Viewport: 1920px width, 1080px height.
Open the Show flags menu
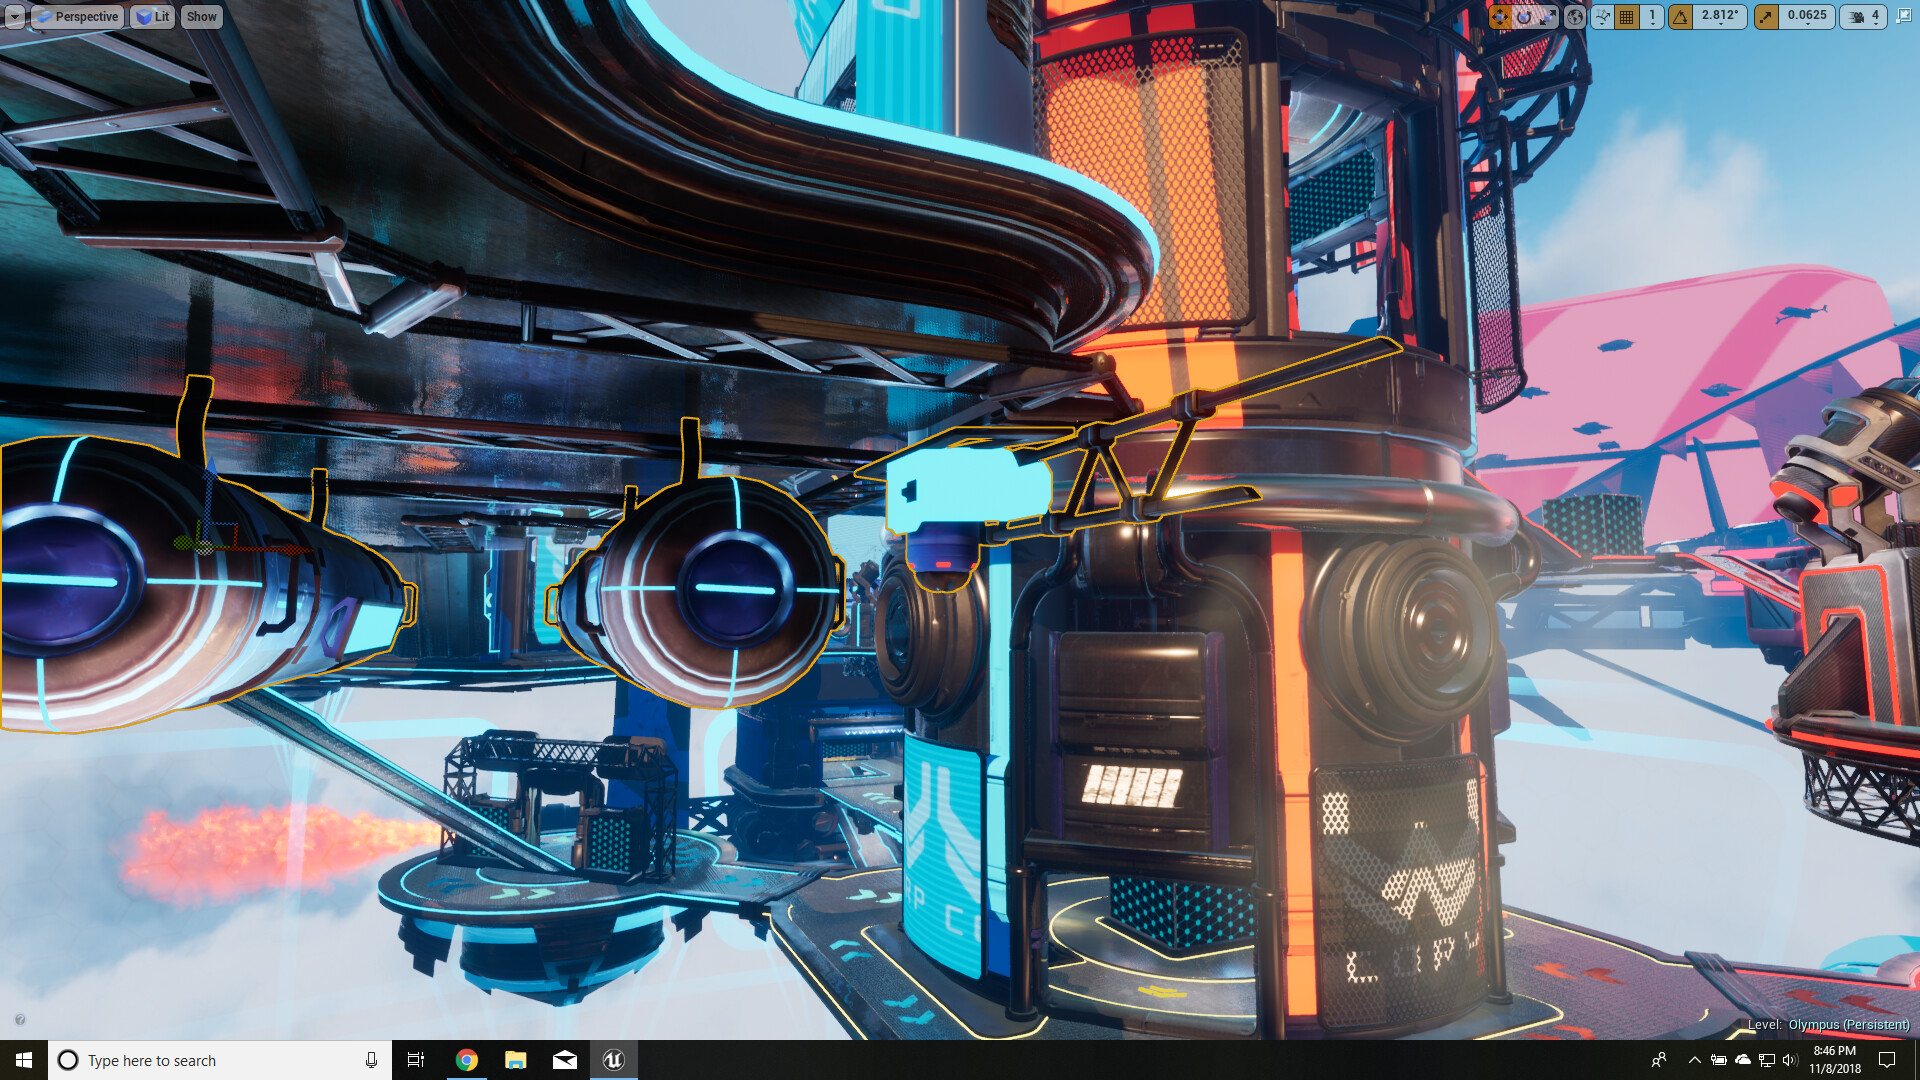pos(201,16)
